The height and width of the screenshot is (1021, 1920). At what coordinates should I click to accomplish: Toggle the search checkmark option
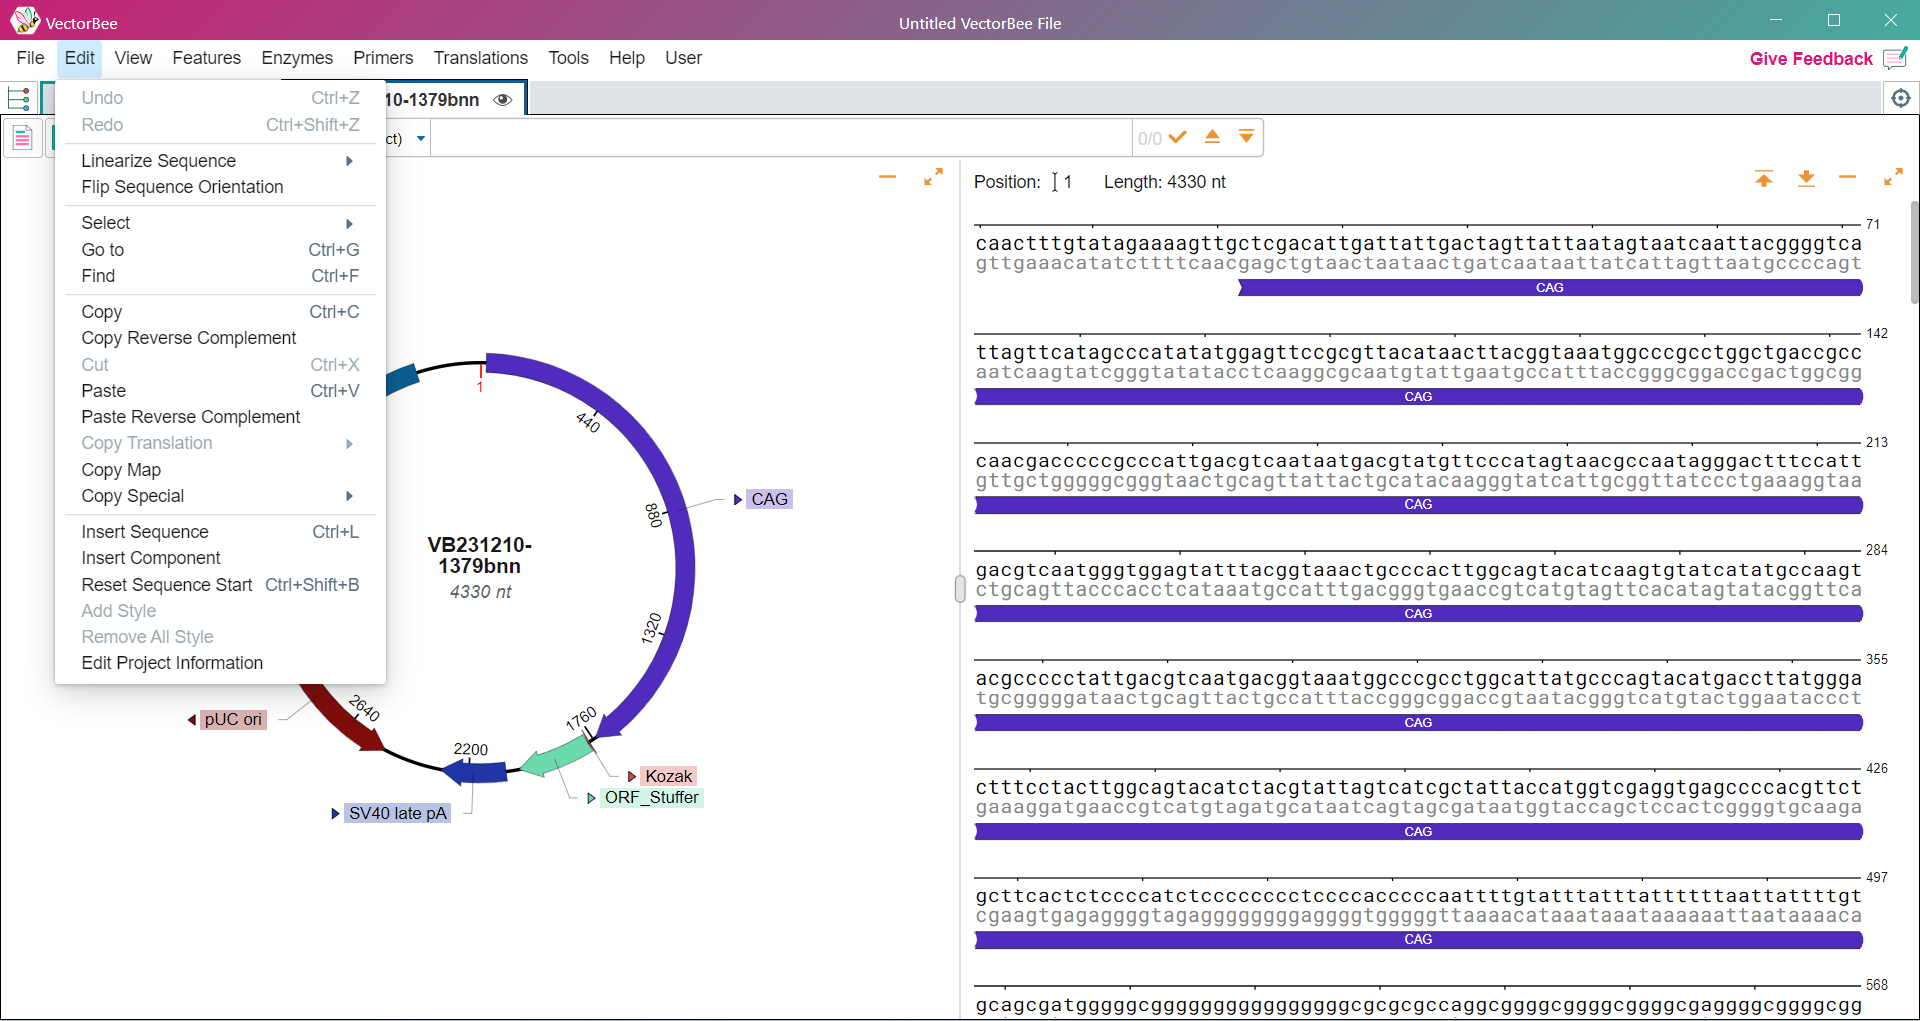[x=1178, y=137]
